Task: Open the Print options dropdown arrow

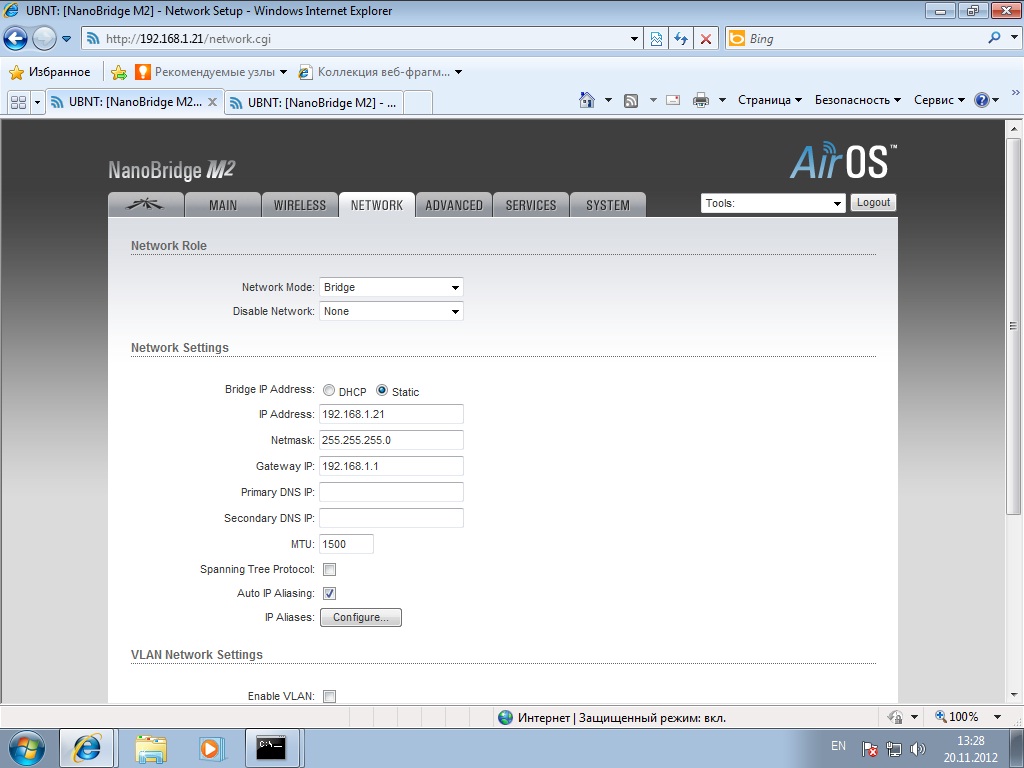Action: pyautogui.click(x=722, y=100)
